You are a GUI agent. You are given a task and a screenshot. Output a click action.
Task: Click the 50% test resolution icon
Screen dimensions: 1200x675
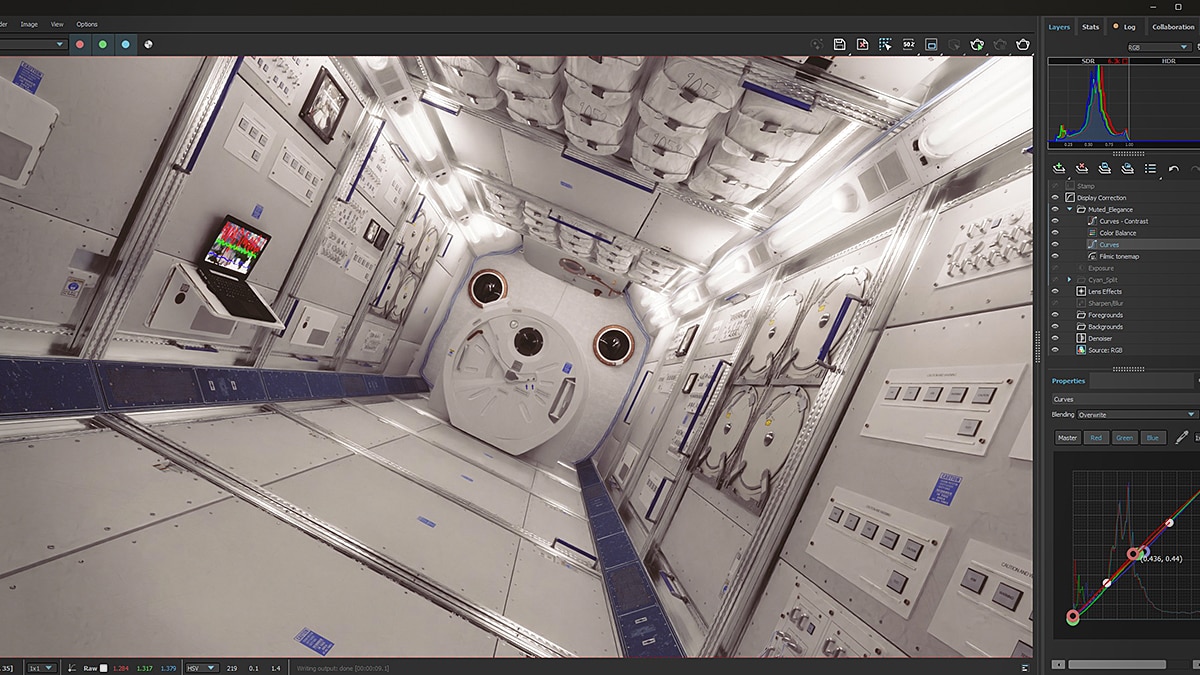tap(908, 44)
